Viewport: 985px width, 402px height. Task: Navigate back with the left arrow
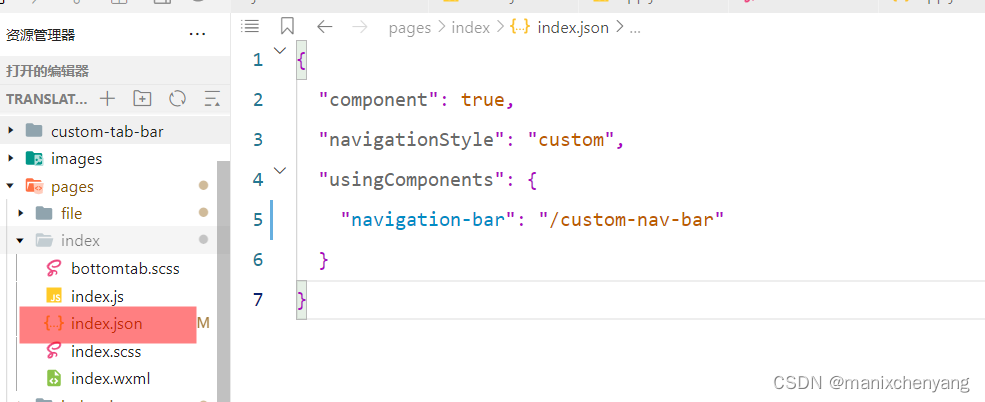324,27
